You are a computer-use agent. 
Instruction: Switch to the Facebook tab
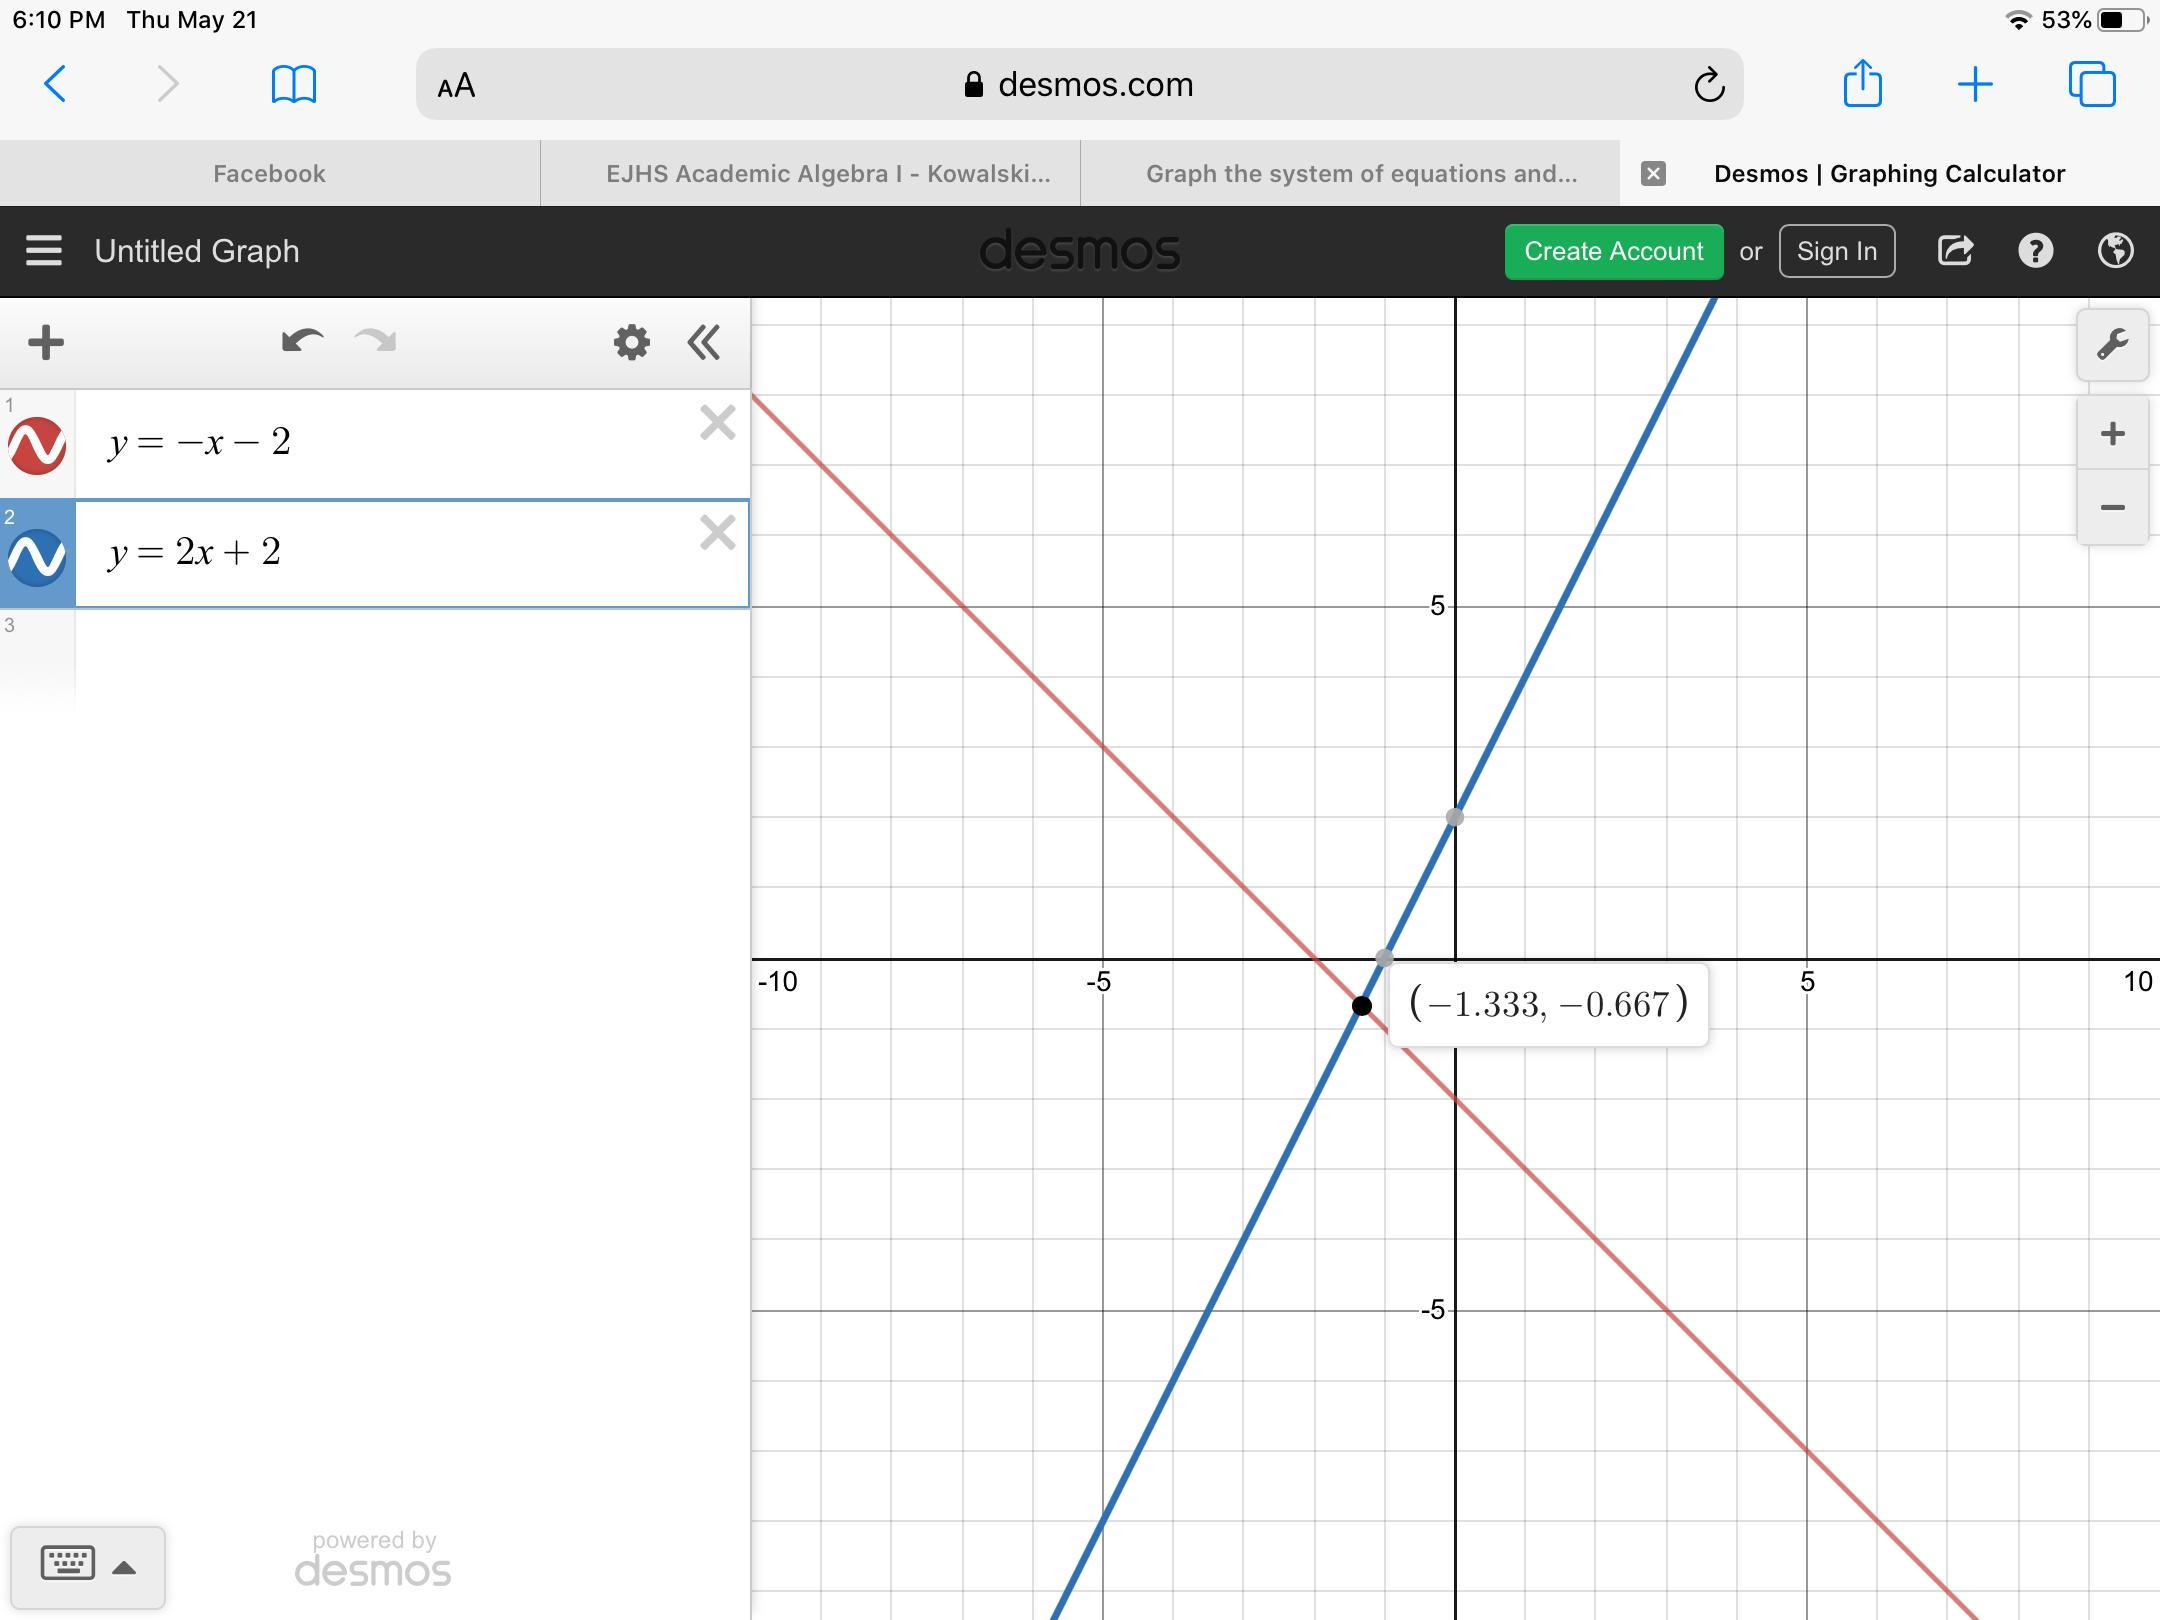click(269, 174)
